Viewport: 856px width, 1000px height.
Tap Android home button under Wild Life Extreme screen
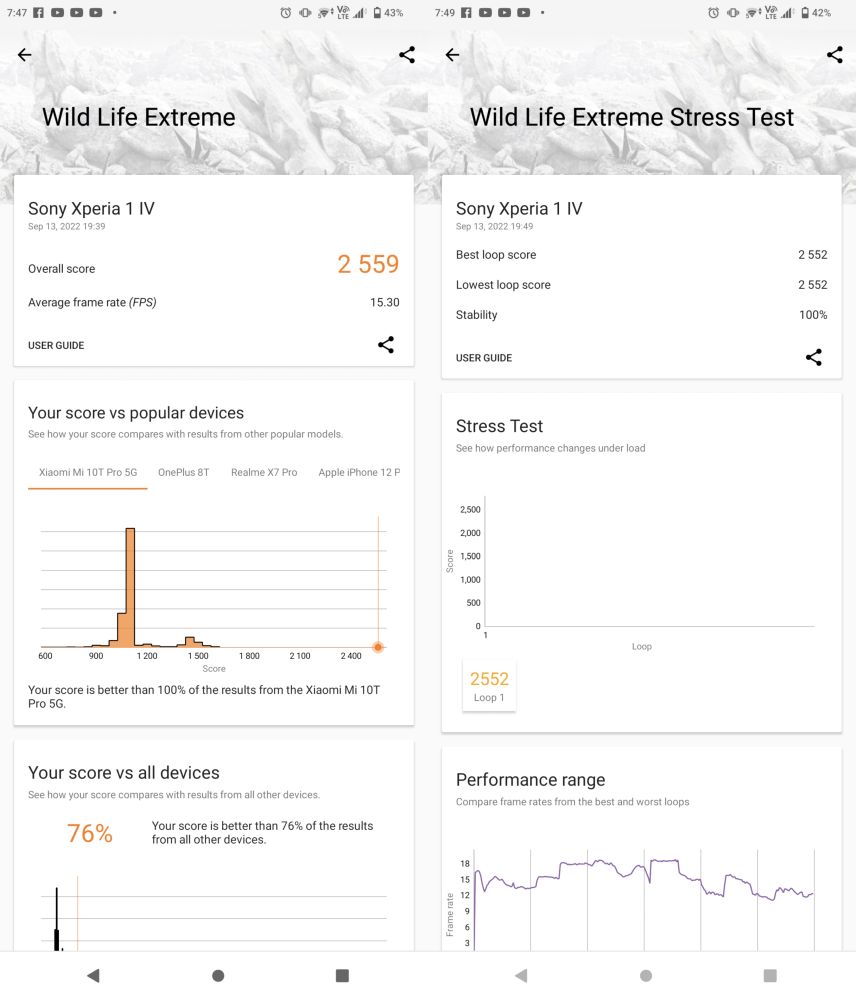218,975
